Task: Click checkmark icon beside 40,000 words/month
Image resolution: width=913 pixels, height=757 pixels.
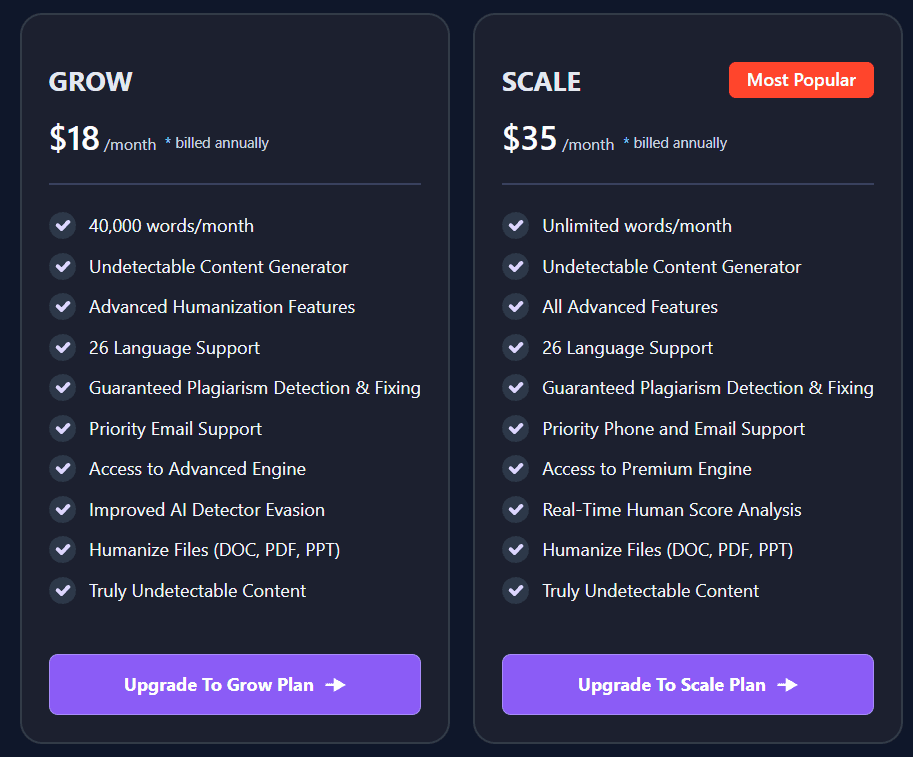Action: tap(63, 226)
